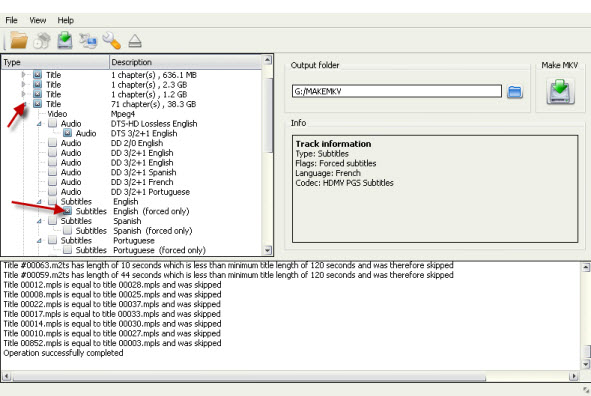Screen dimensions: 591x396
Task: Expand the 636.1 MB title node
Action: pyautogui.click(x=23, y=75)
